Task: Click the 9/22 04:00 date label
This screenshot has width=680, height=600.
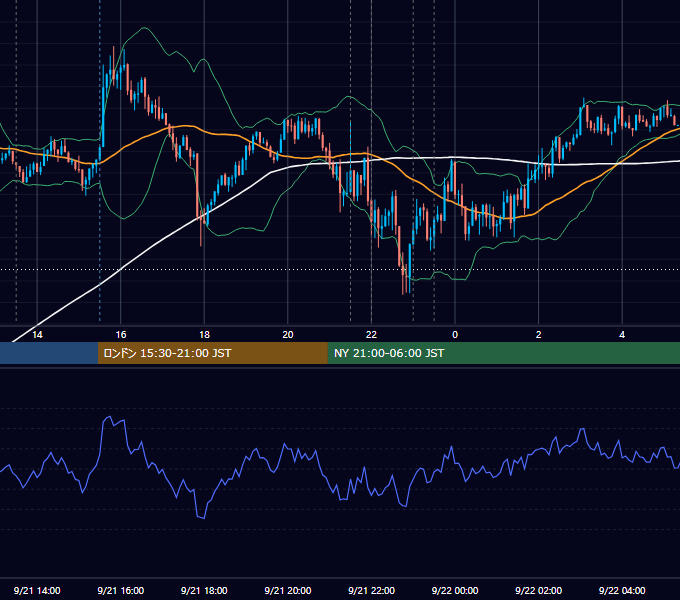Action: pyautogui.click(x=622, y=590)
